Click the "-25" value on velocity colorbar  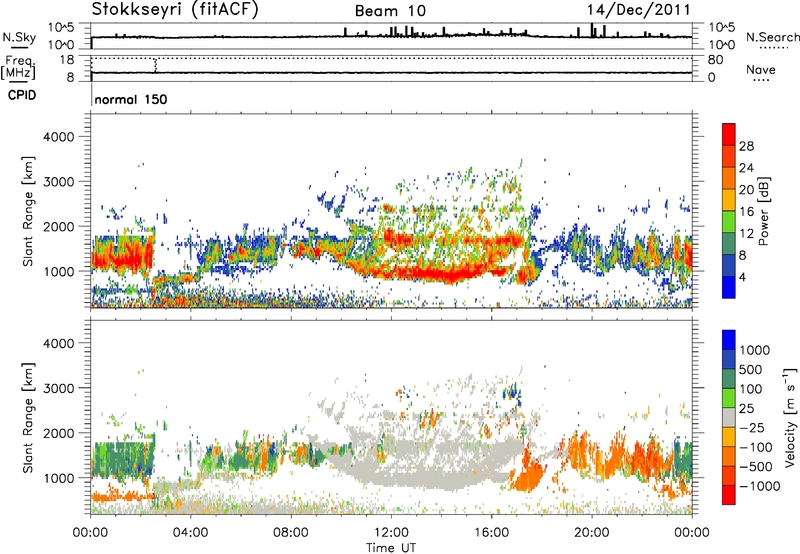[752, 427]
